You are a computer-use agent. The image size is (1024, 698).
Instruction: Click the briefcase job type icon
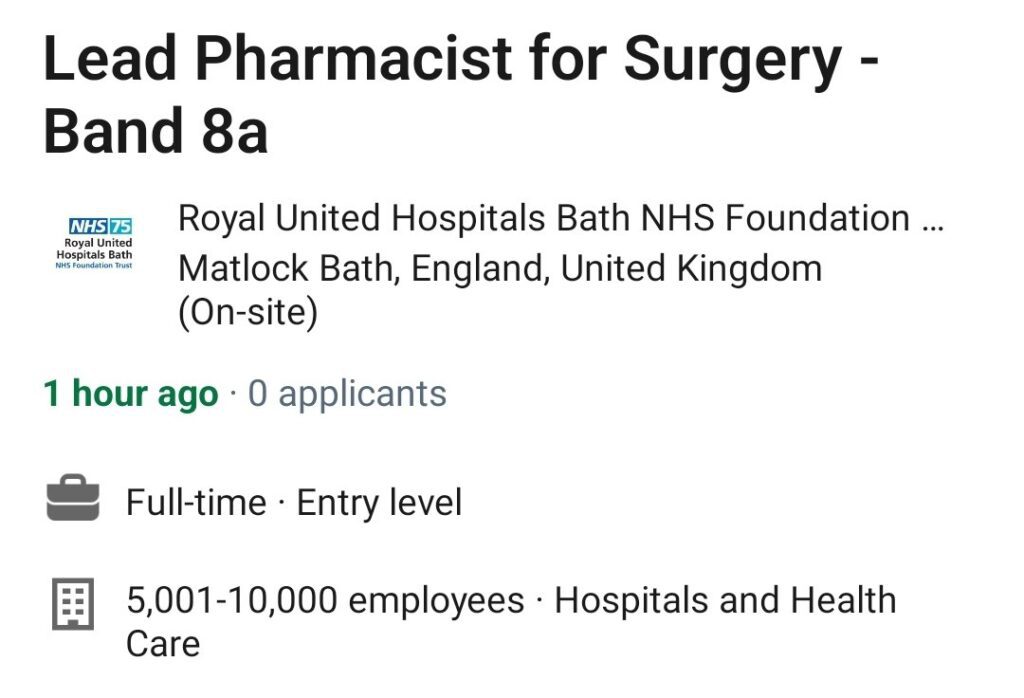[73, 498]
